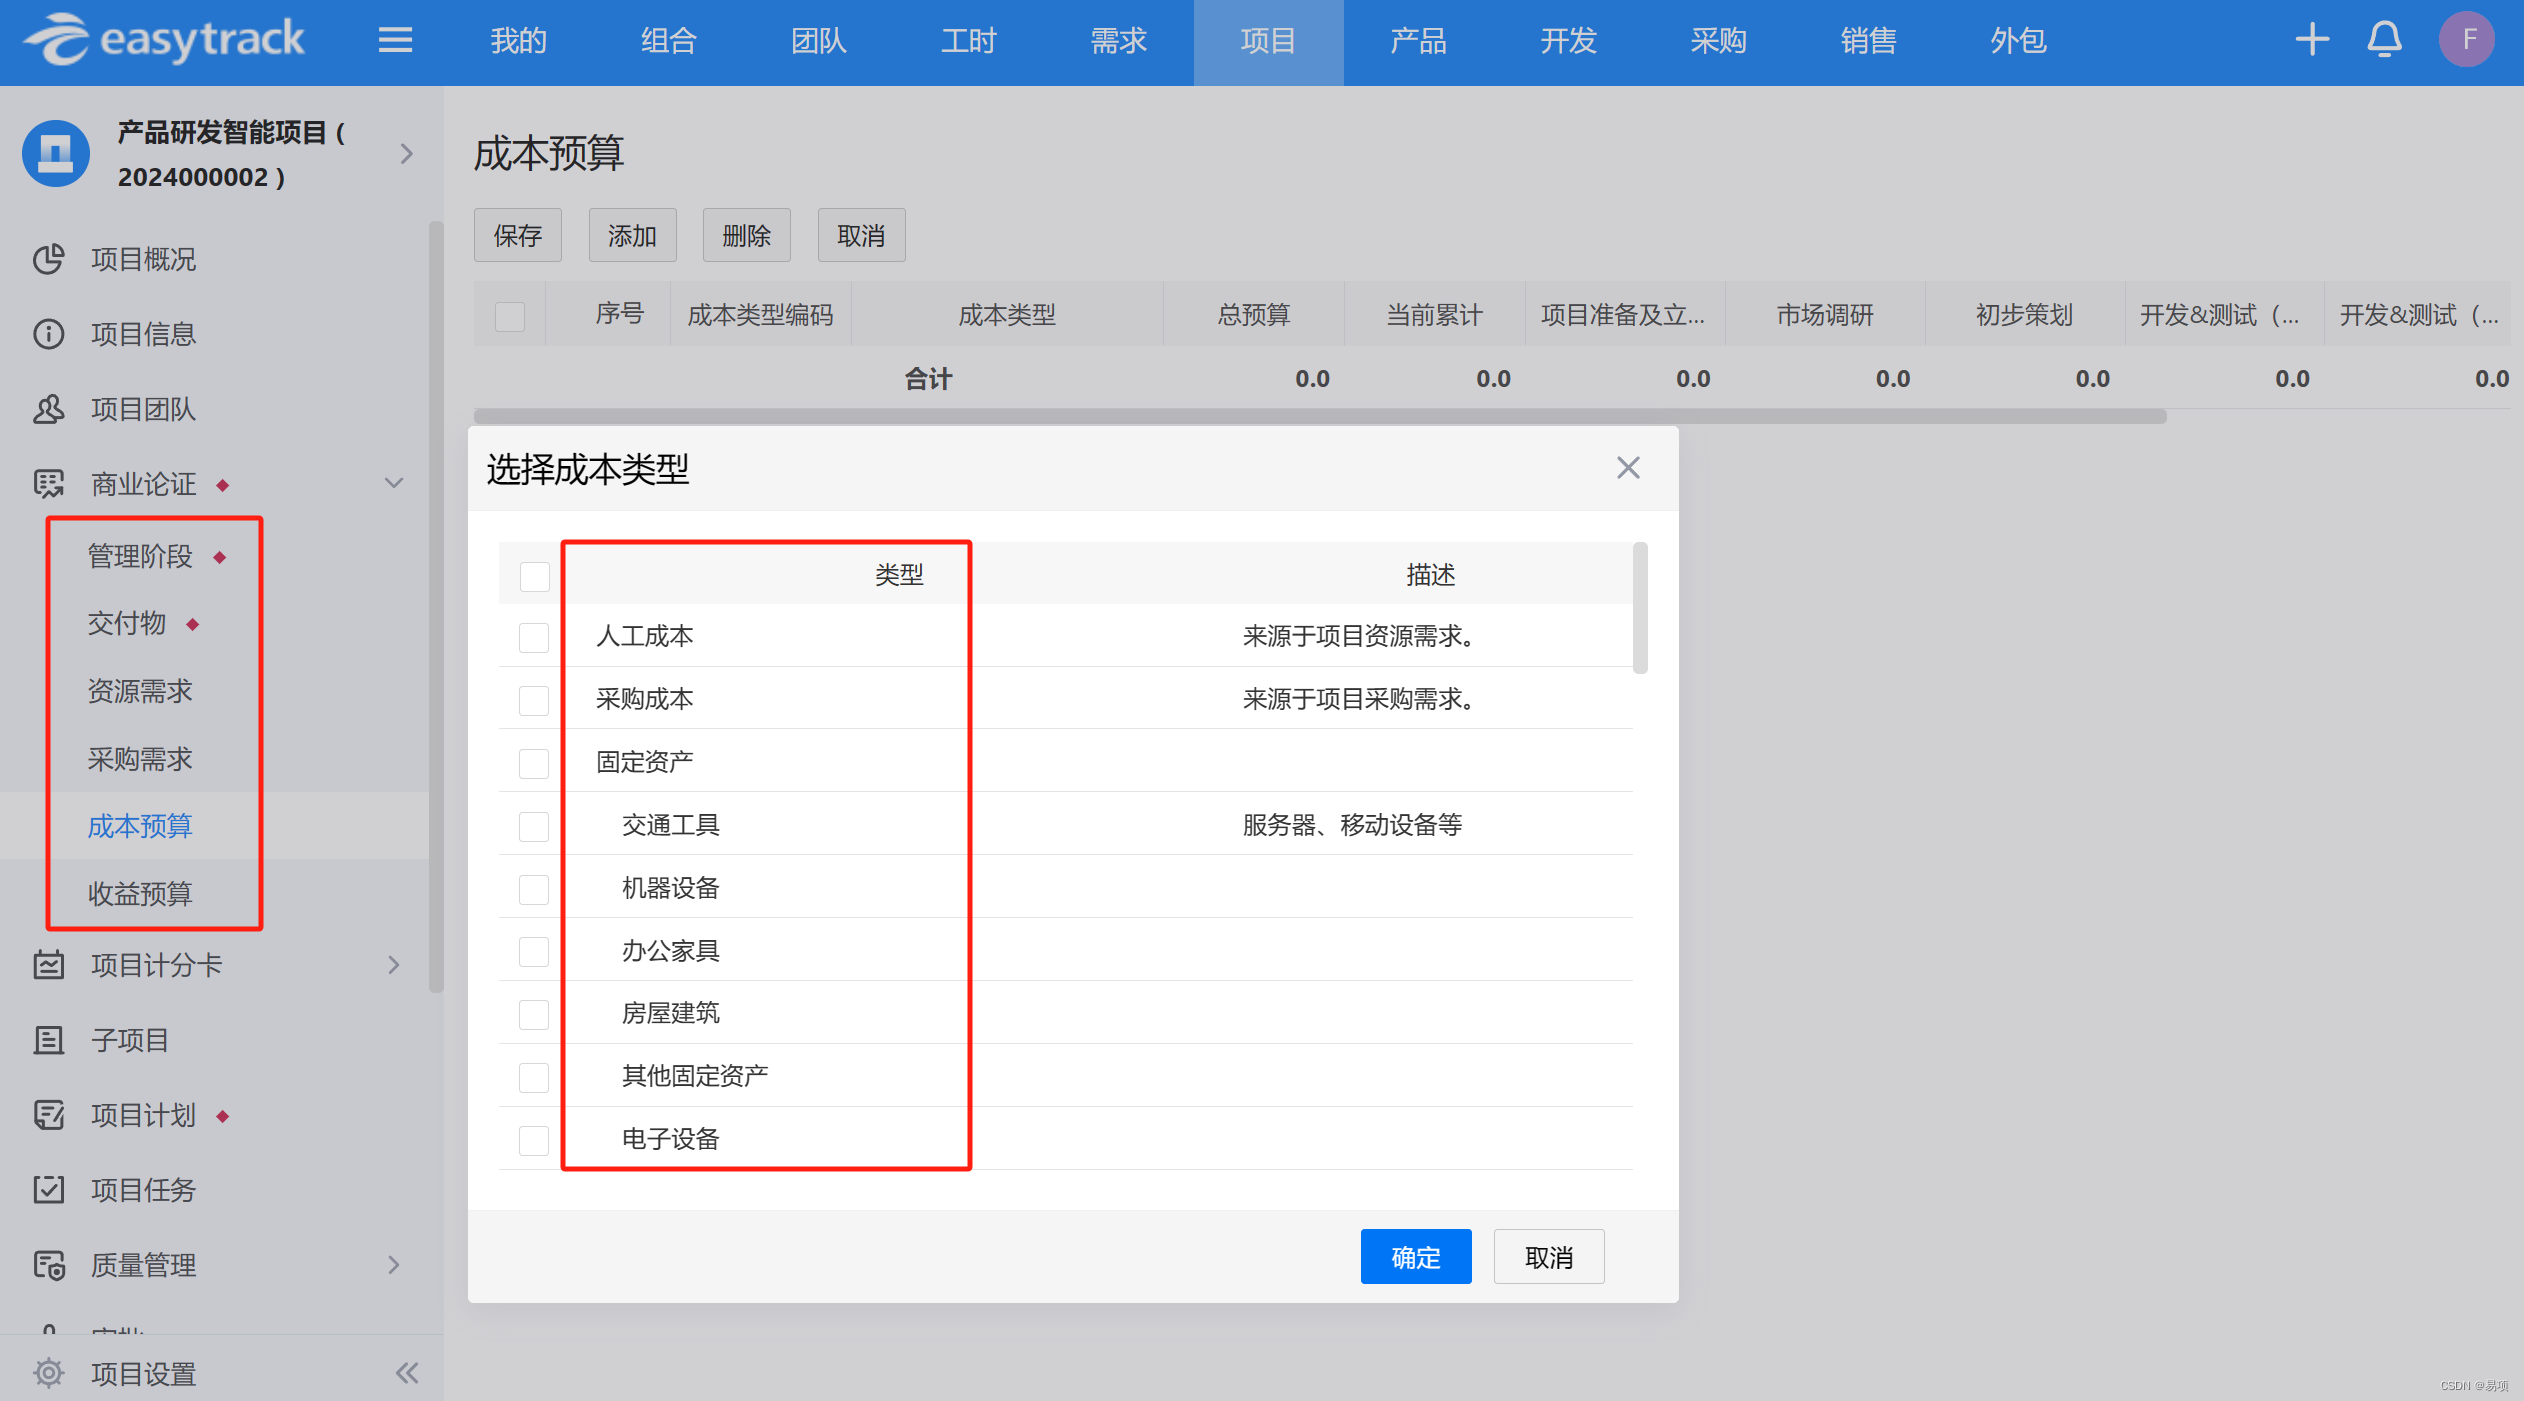This screenshot has width=2524, height=1401.
Task: Expand 项目计分卡 submenu arrow
Action: pos(394,965)
